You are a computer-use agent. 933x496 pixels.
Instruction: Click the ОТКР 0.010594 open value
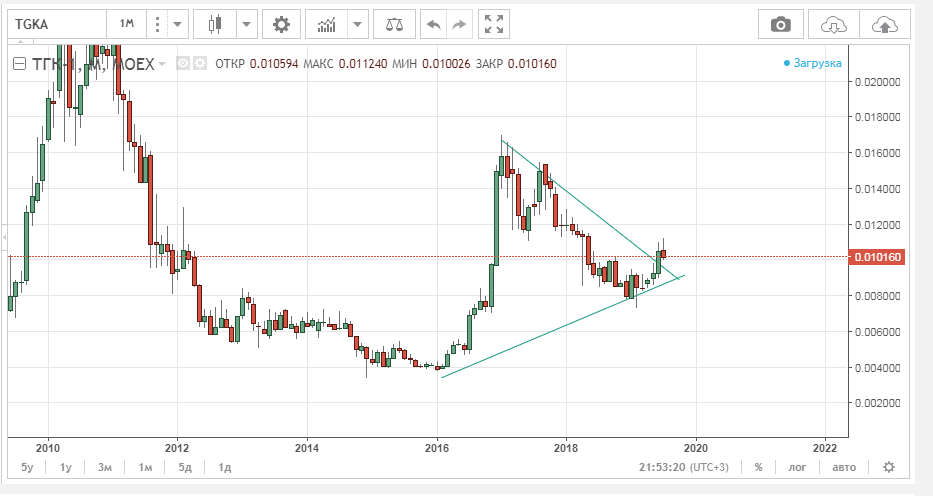click(256, 64)
